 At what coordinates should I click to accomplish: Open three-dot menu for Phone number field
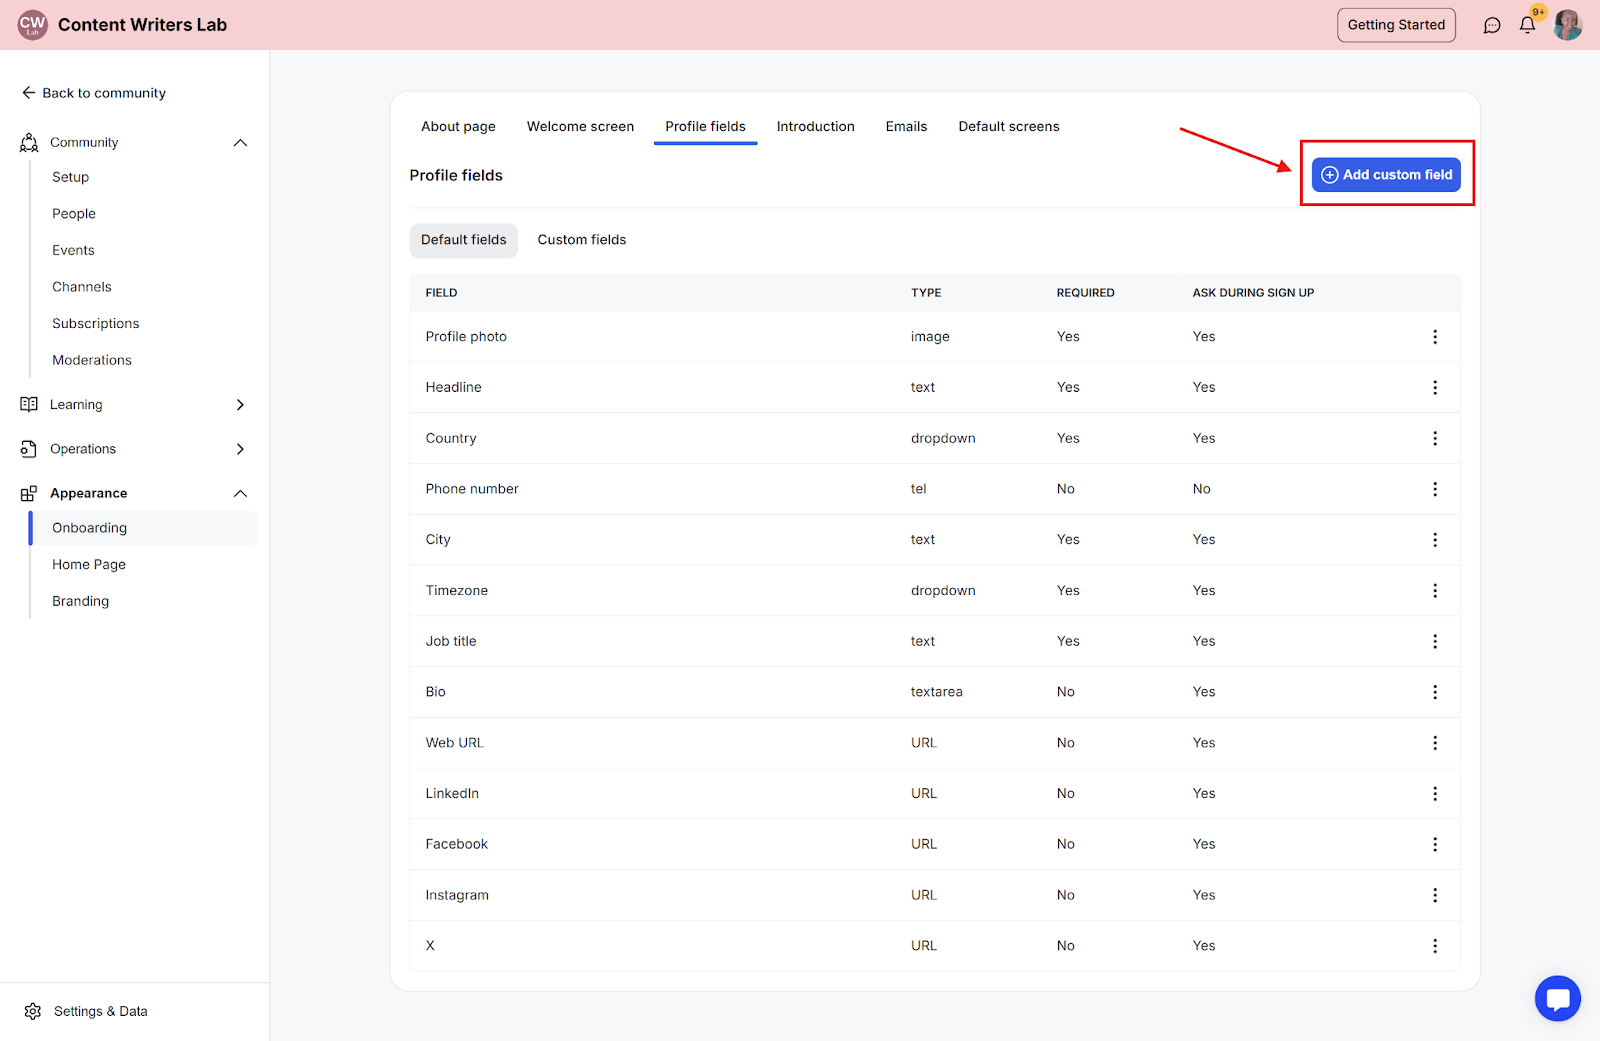pos(1435,489)
